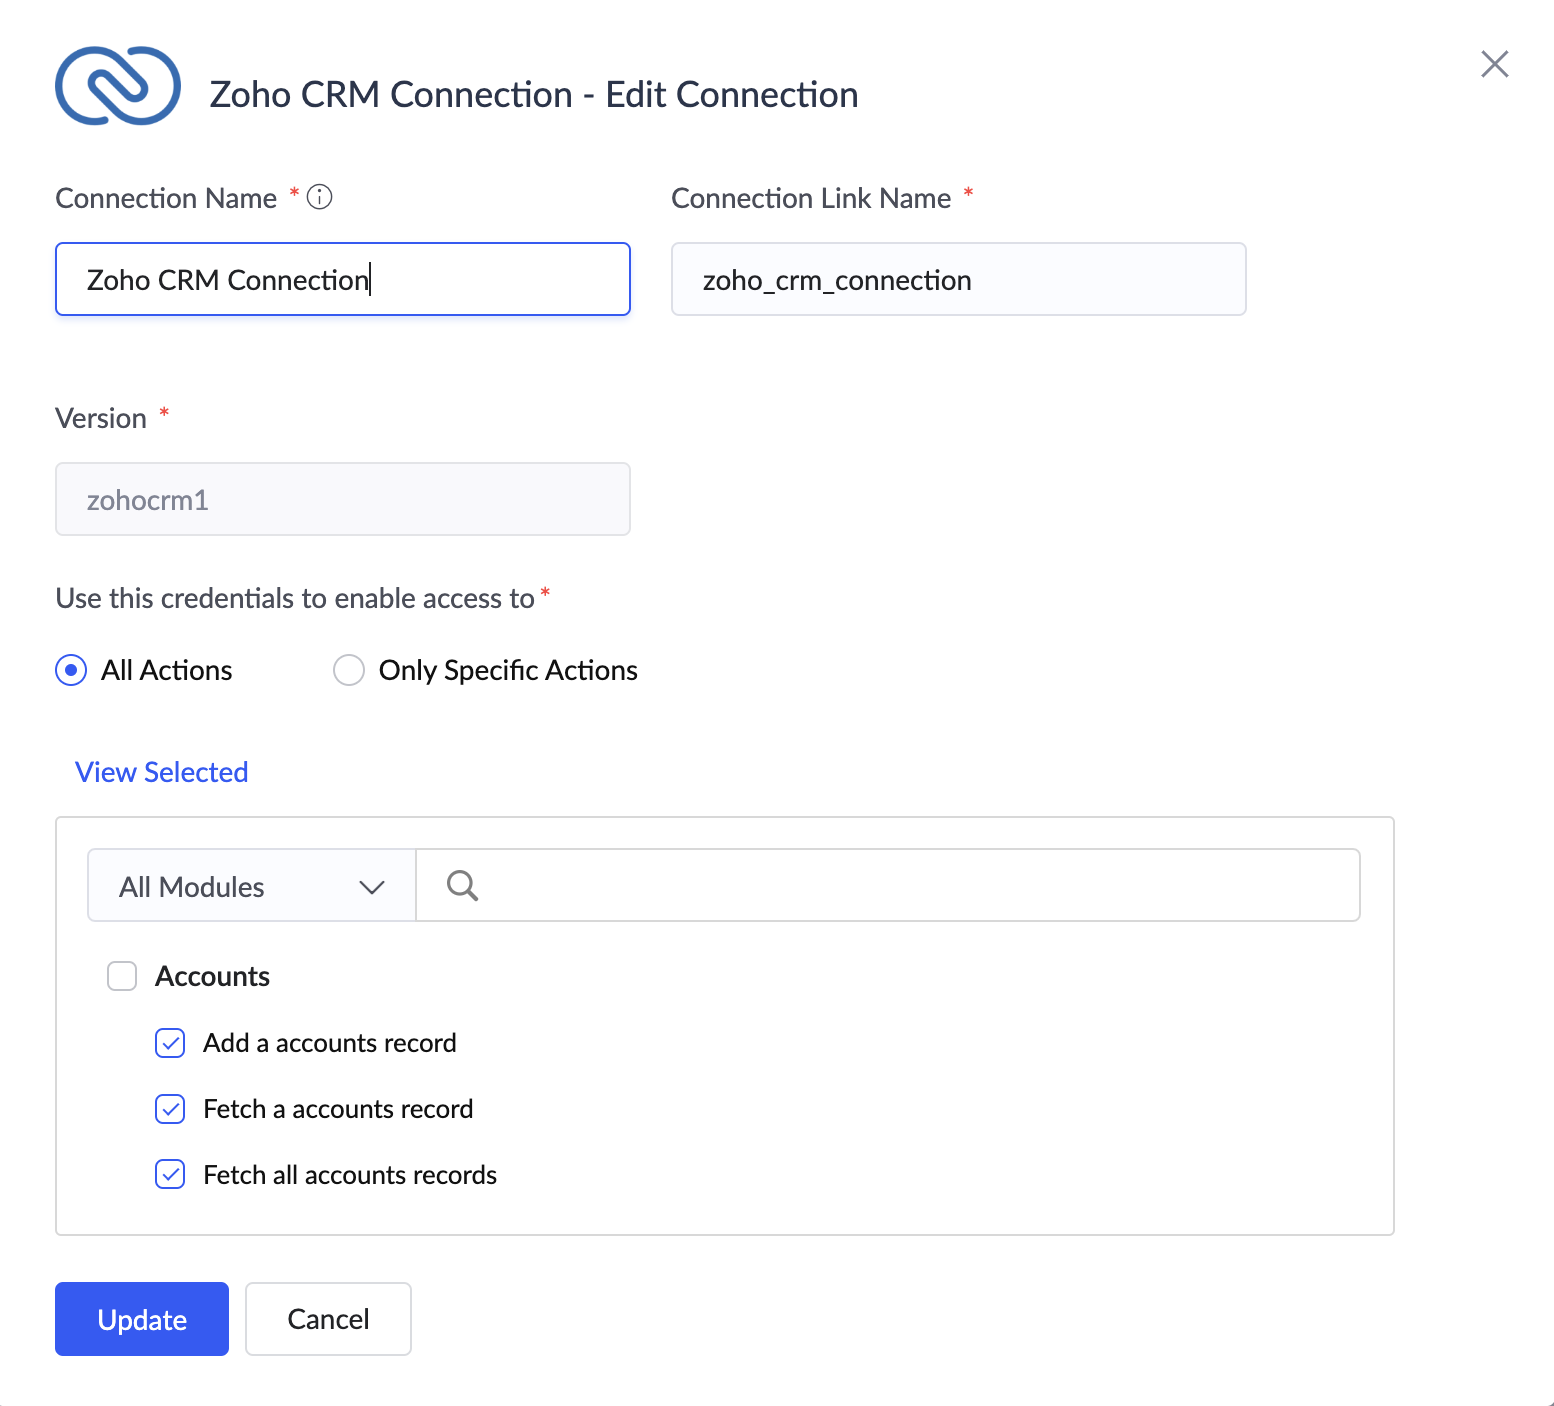Click the Cancel button

(x=328, y=1319)
